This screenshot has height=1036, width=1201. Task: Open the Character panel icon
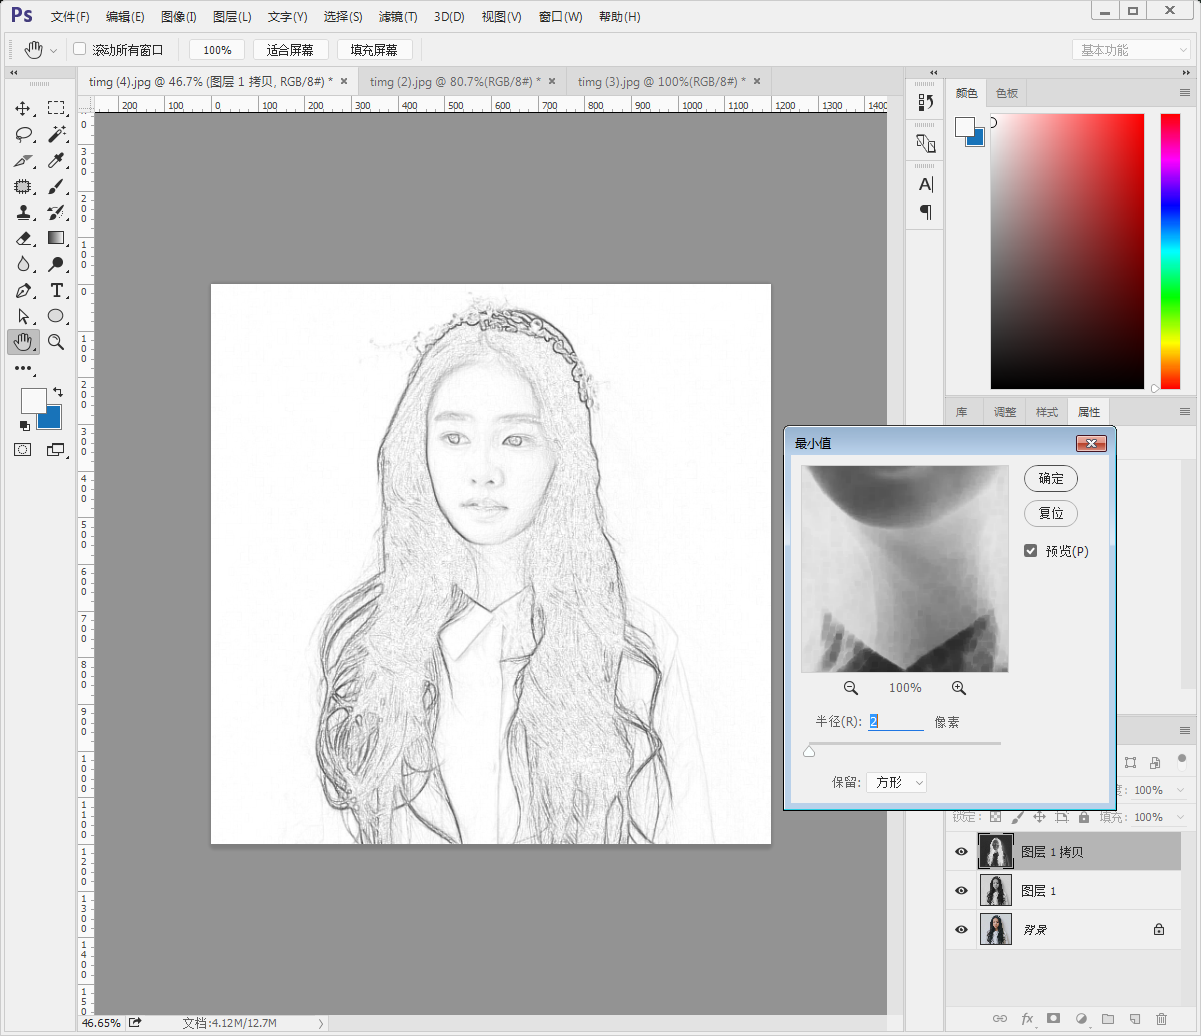click(925, 184)
